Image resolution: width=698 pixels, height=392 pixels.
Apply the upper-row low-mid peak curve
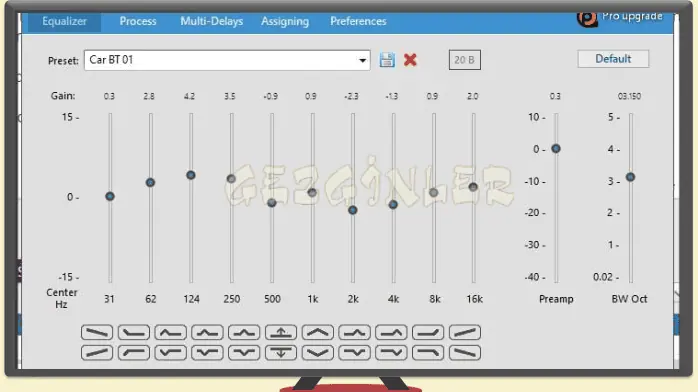tap(207, 332)
